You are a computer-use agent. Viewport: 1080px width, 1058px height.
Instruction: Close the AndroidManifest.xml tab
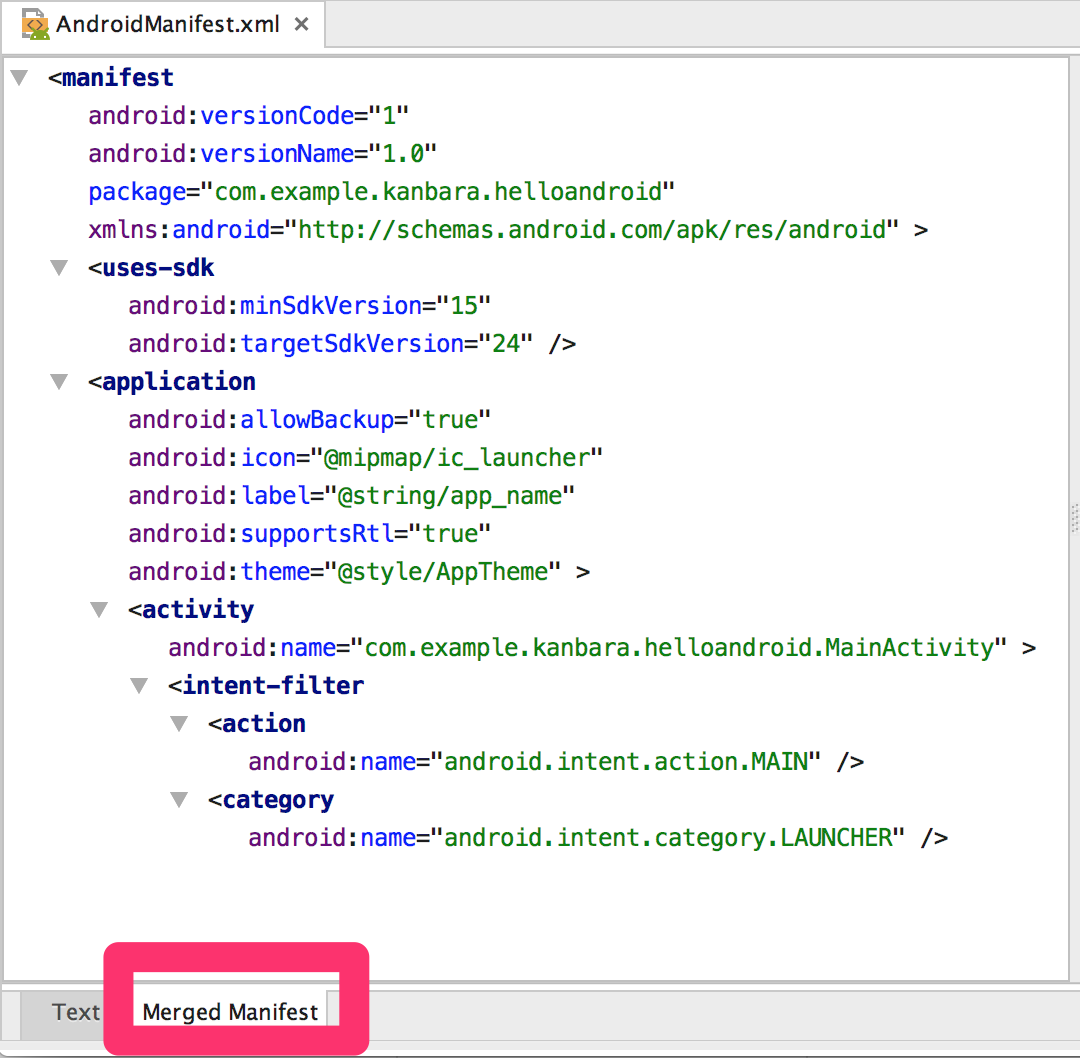(x=301, y=24)
